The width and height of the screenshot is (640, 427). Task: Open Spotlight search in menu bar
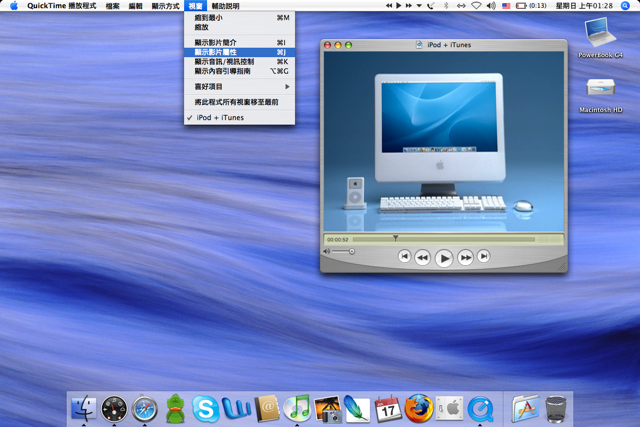point(625,6)
